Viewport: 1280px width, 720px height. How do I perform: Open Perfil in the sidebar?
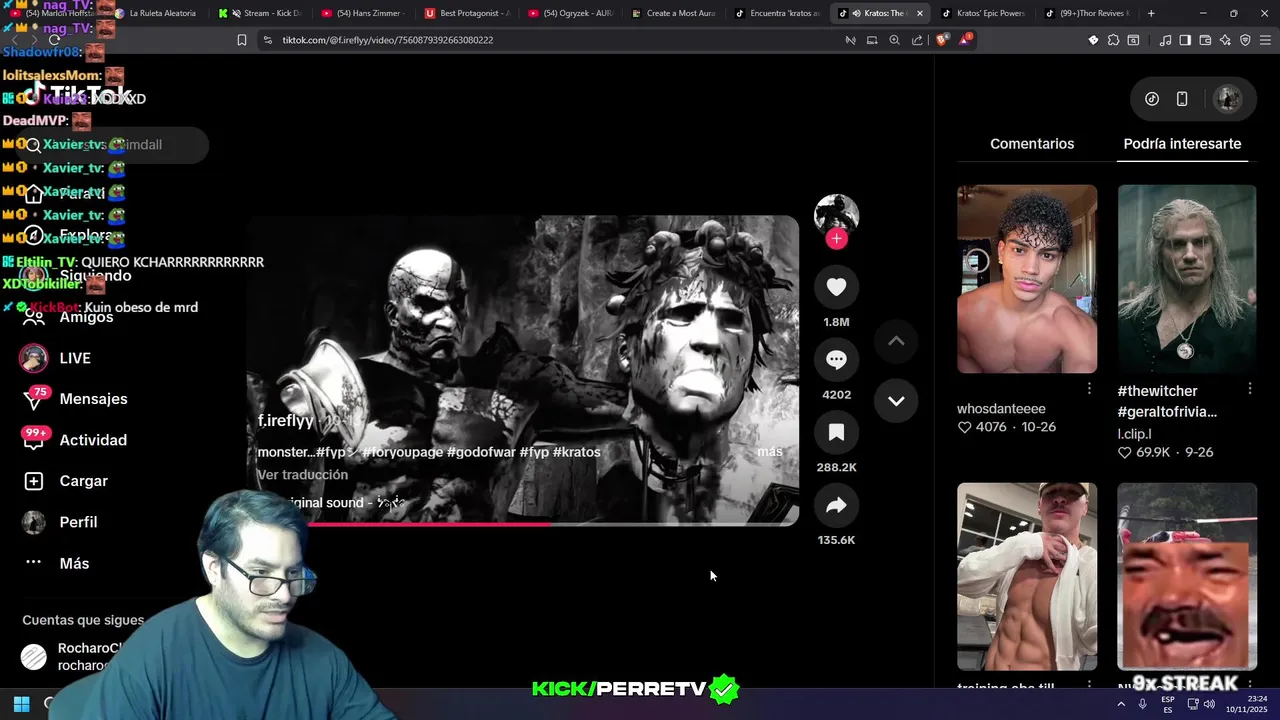click(x=61, y=522)
